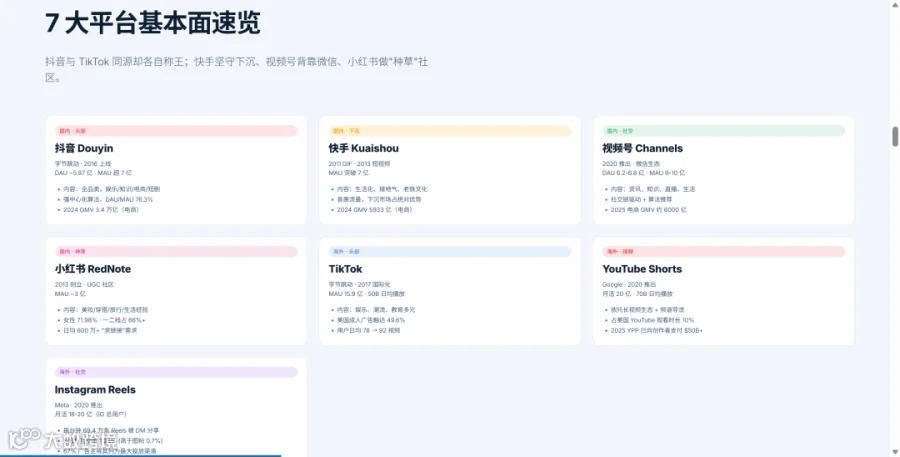Click the scrollbar down arrow
The width and height of the screenshot is (900, 457).
(895, 452)
